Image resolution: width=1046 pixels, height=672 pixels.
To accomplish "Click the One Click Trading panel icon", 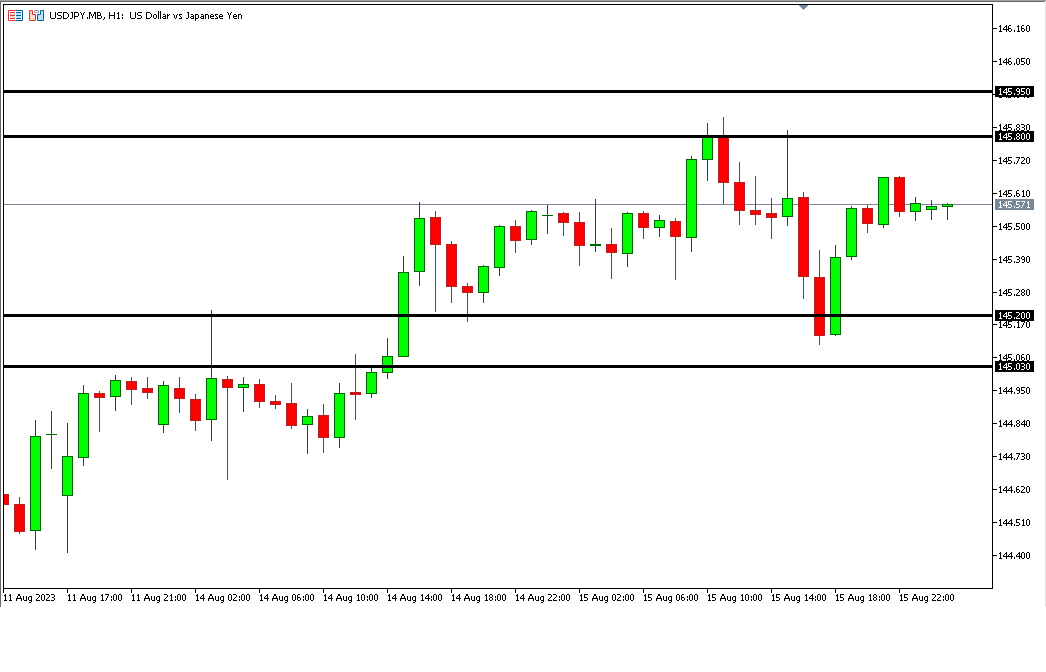I will click(x=15, y=15).
